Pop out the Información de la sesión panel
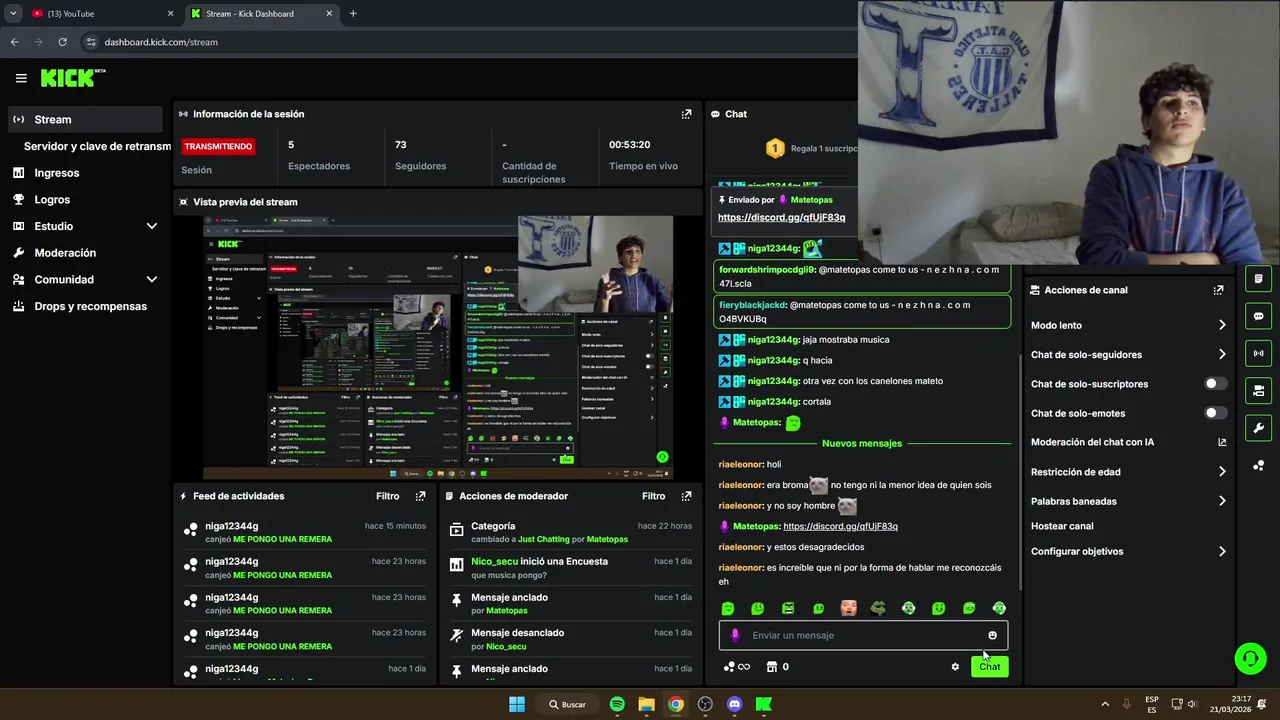This screenshot has width=1280, height=720. (x=686, y=114)
